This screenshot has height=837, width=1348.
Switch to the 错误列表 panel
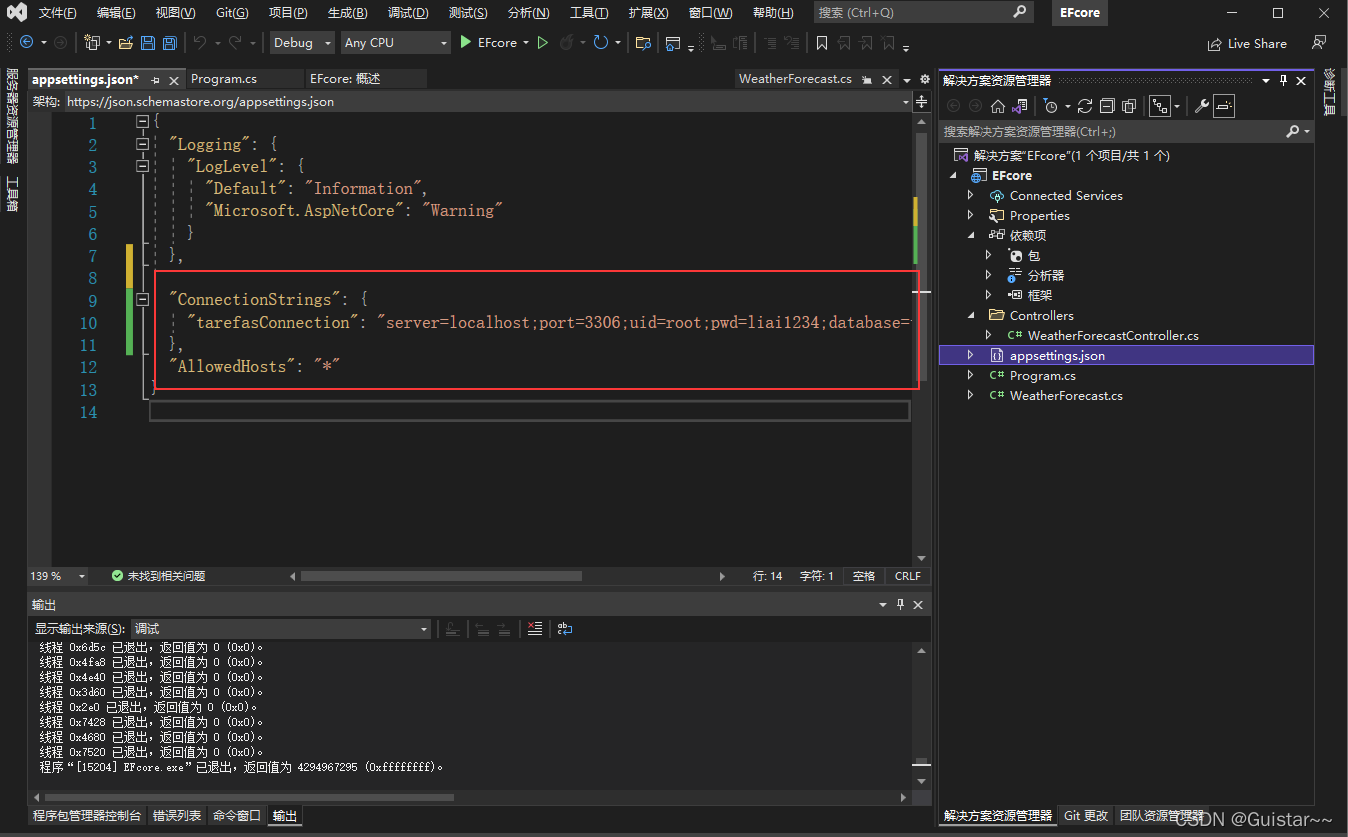tap(177, 815)
